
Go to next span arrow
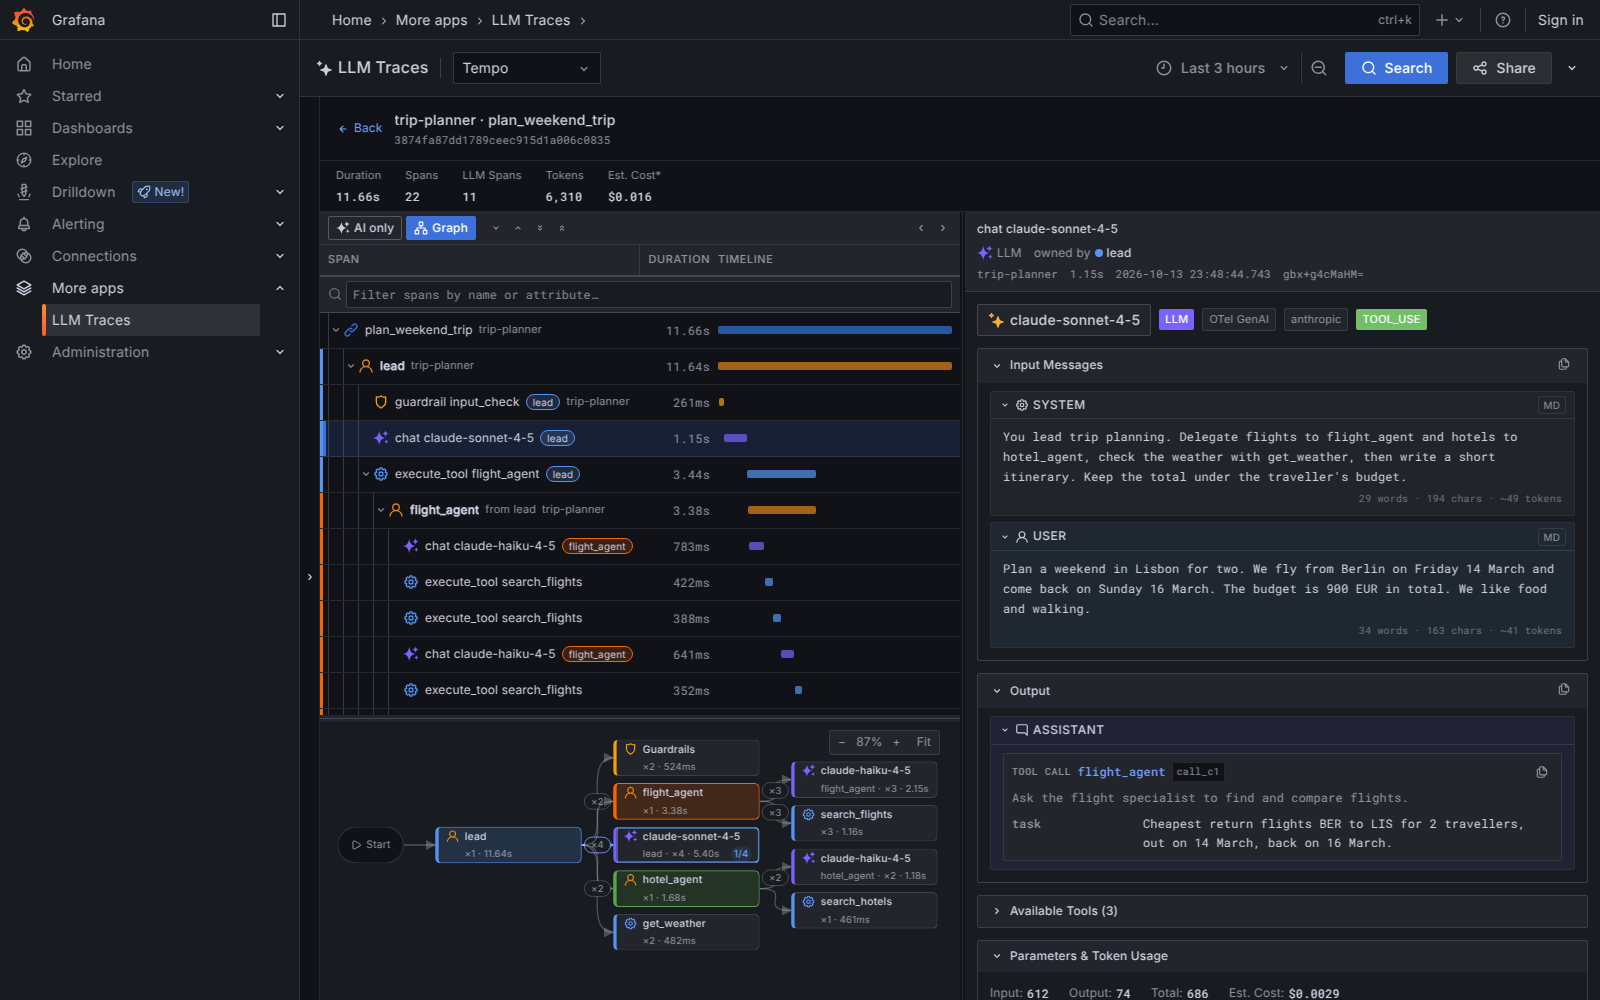[943, 228]
